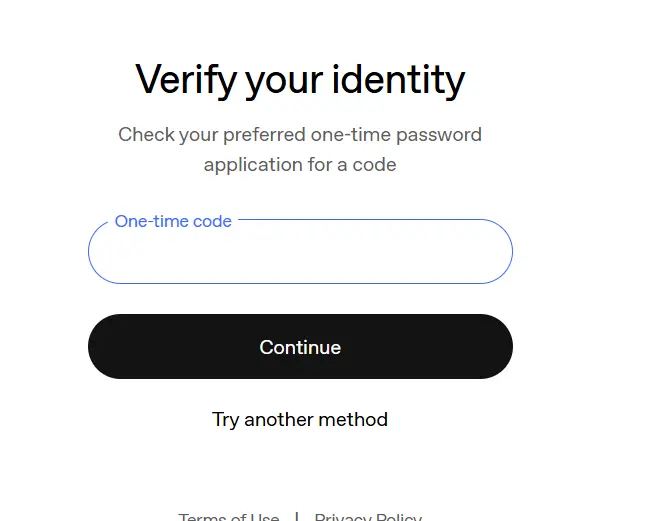The width and height of the screenshot is (646, 521).
Task: Click the black Continue button
Action: tap(300, 346)
